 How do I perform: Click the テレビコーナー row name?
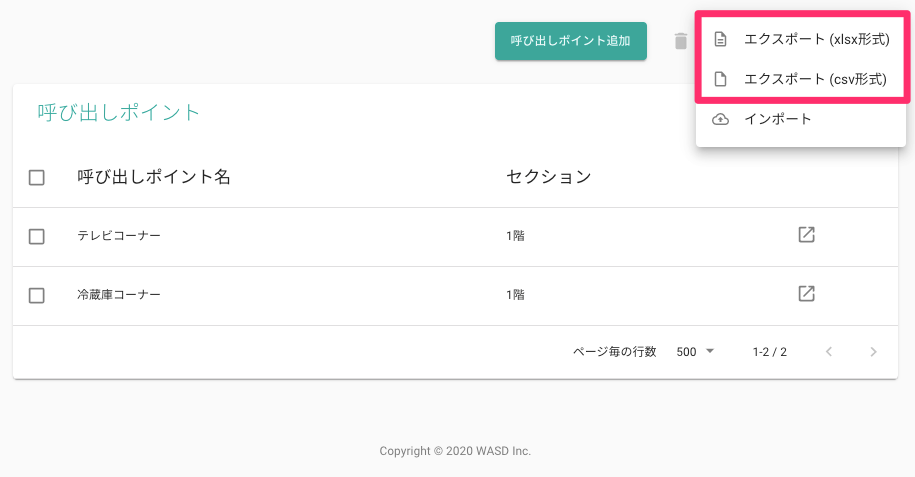tap(119, 235)
